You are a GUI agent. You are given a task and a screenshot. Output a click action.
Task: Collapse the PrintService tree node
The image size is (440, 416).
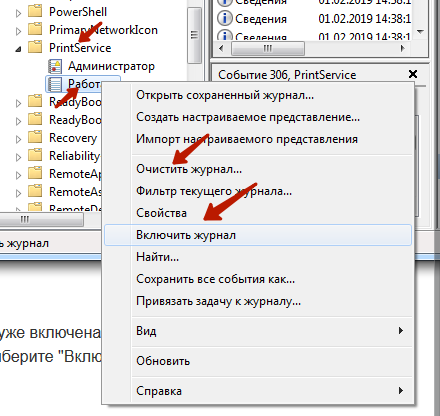pos(18,49)
